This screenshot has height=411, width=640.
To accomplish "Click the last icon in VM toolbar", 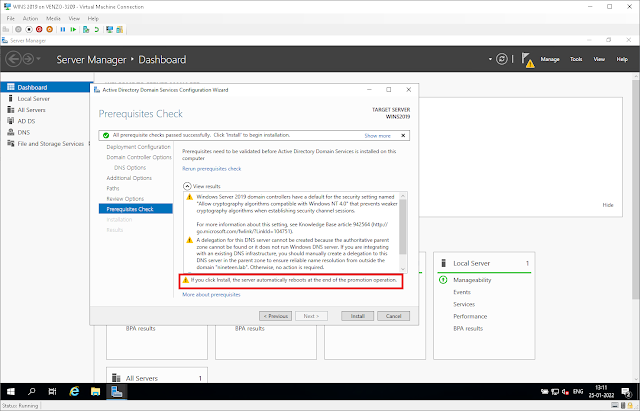I will click(120, 29).
